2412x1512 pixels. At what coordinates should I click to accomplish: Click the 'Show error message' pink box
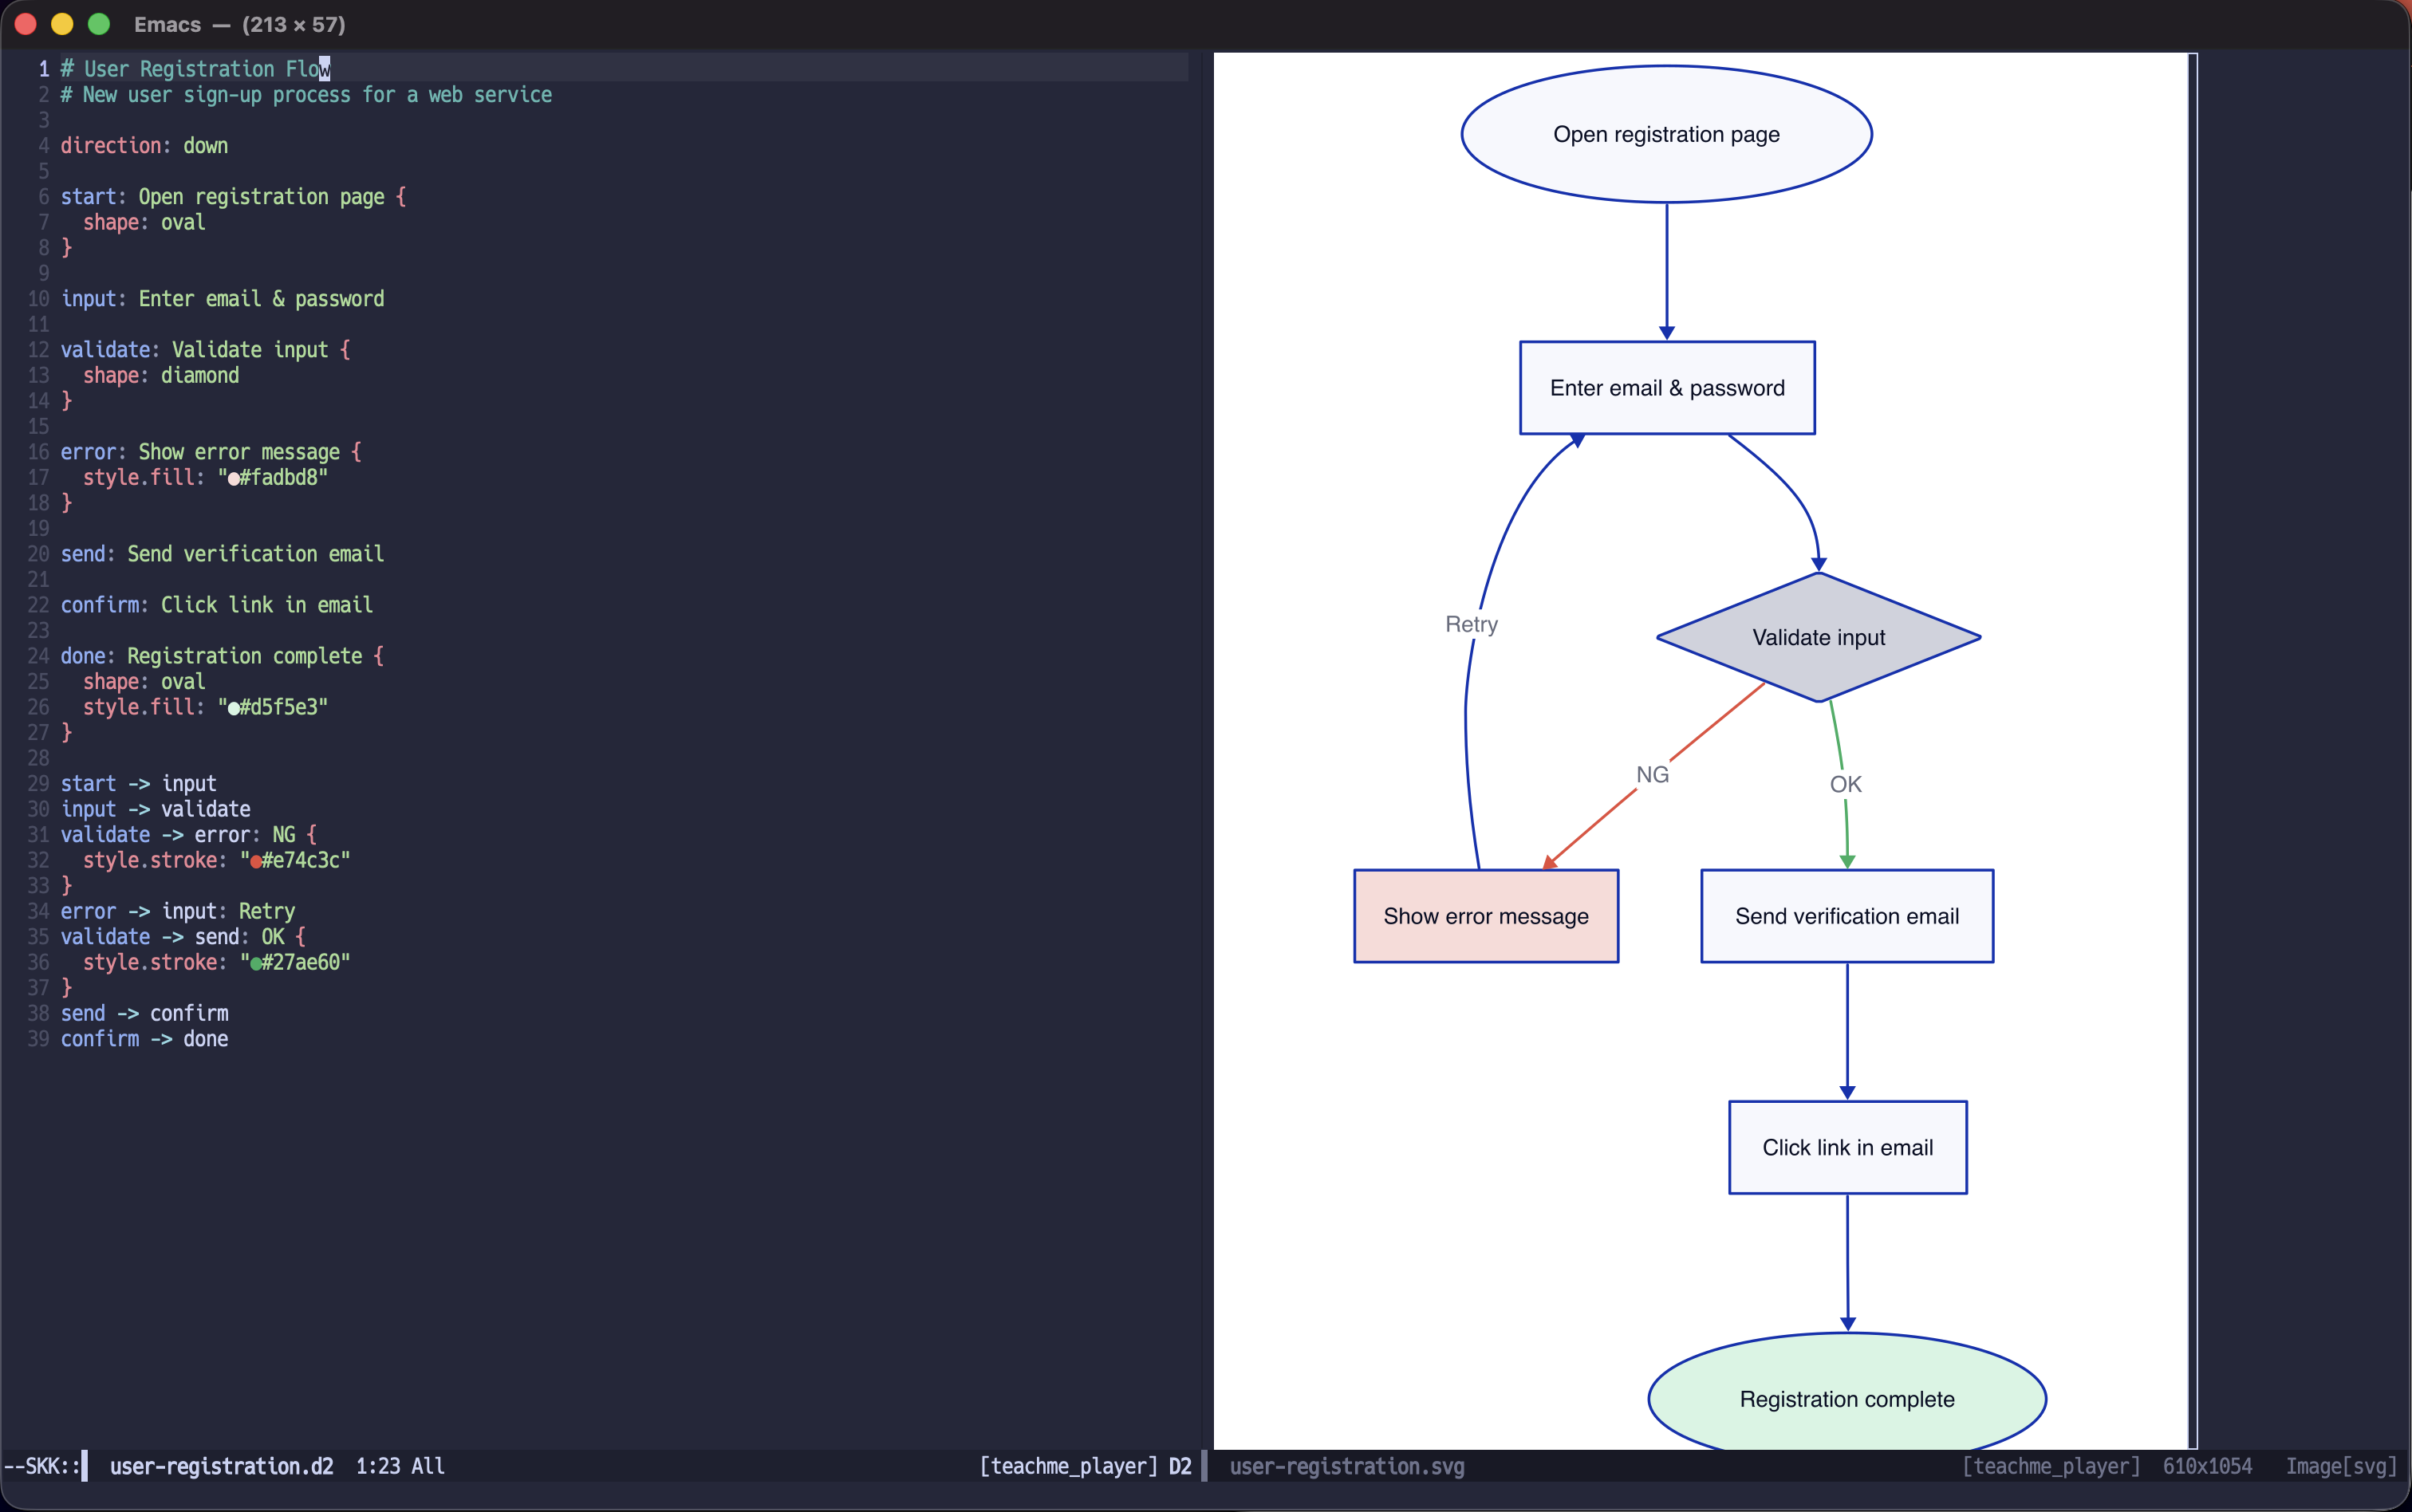tap(1486, 916)
